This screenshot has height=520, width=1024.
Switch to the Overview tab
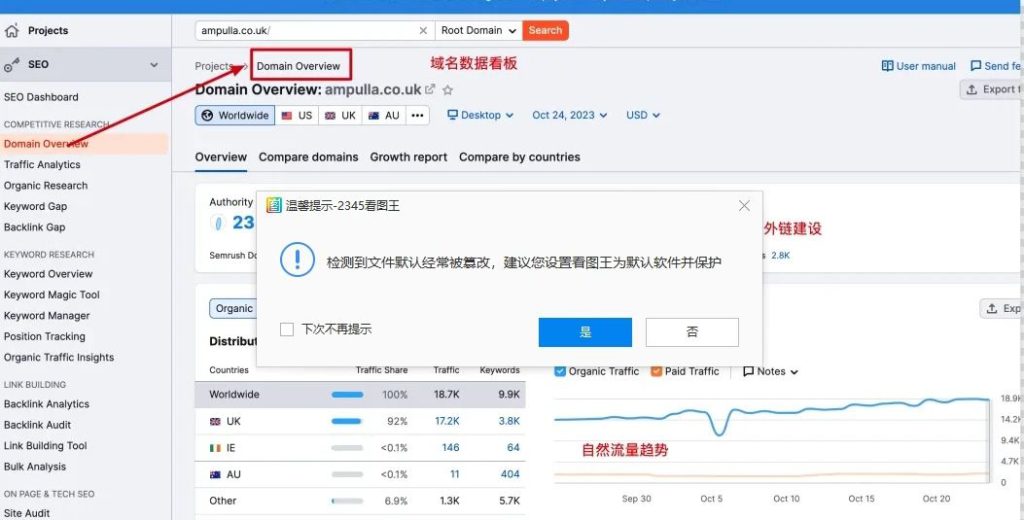tap(221, 157)
